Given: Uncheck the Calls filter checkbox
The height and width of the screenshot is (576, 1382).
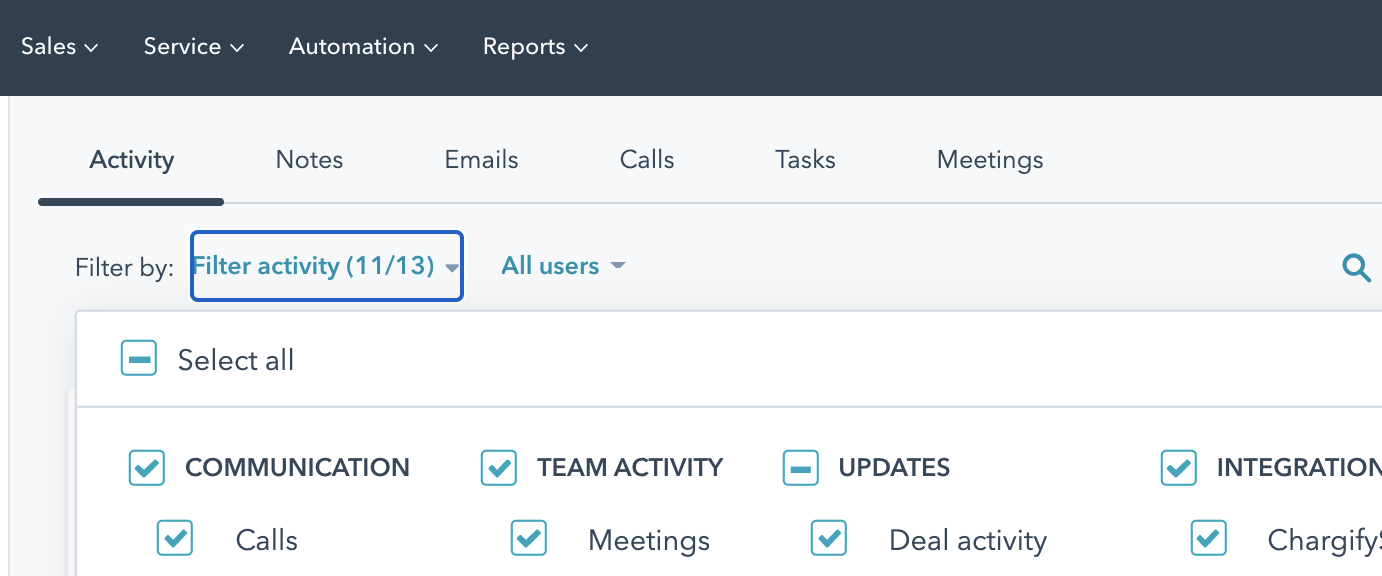Looking at the screenshot, I should (175, 539).
